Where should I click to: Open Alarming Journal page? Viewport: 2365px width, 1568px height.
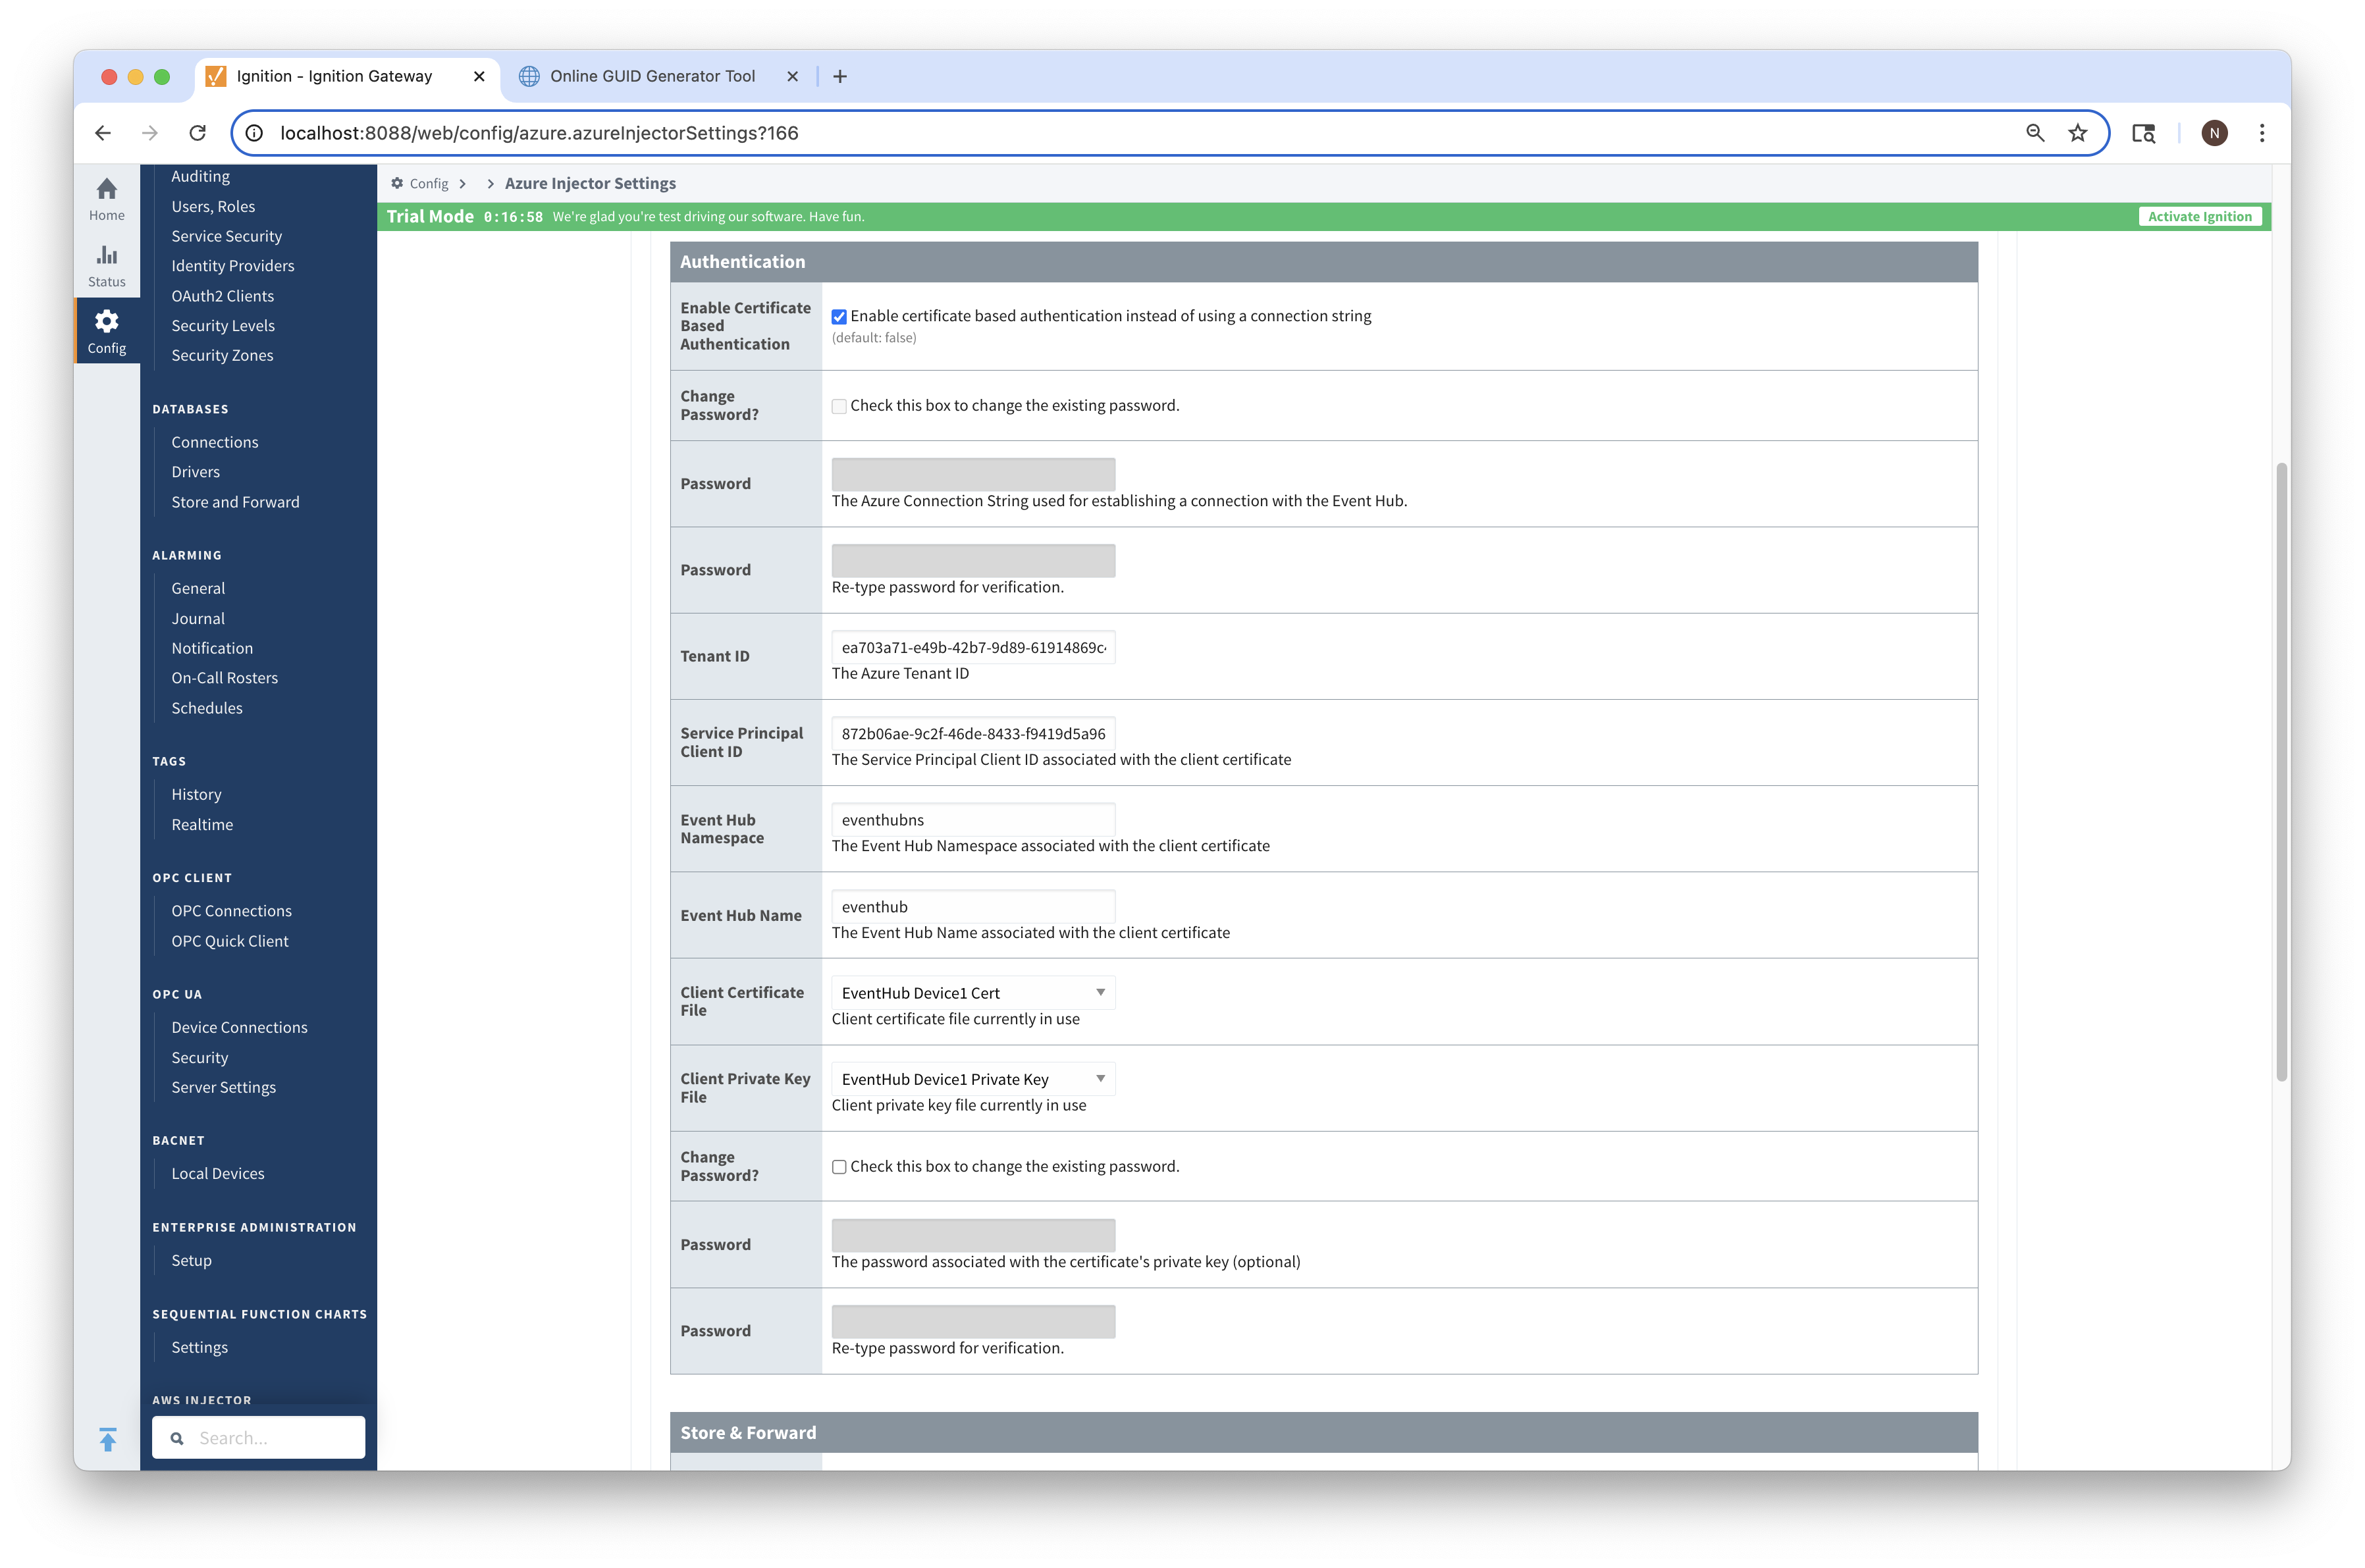pyautogui.click(x=198, y=619)
